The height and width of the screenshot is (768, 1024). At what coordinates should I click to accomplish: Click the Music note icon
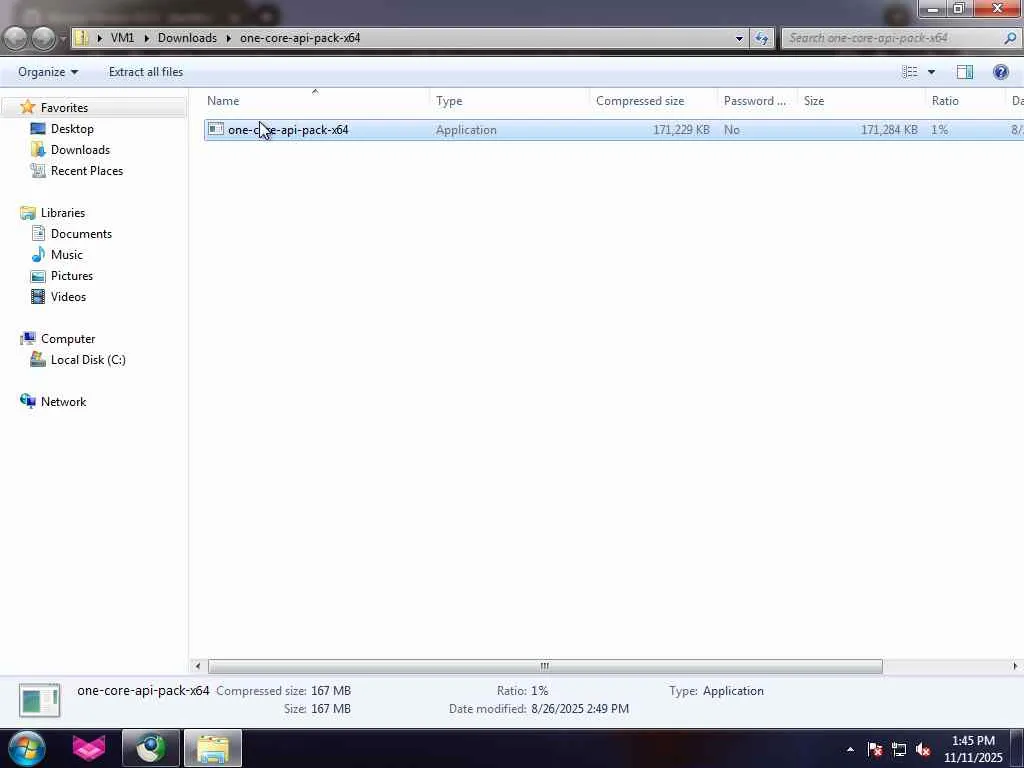click(x=39, y=255)
